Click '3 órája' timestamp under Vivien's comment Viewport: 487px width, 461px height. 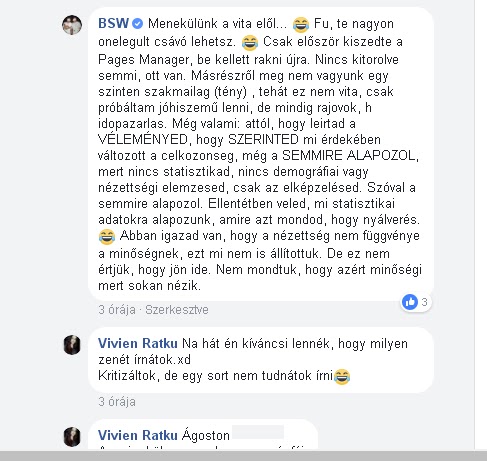(x=117, y=402)
